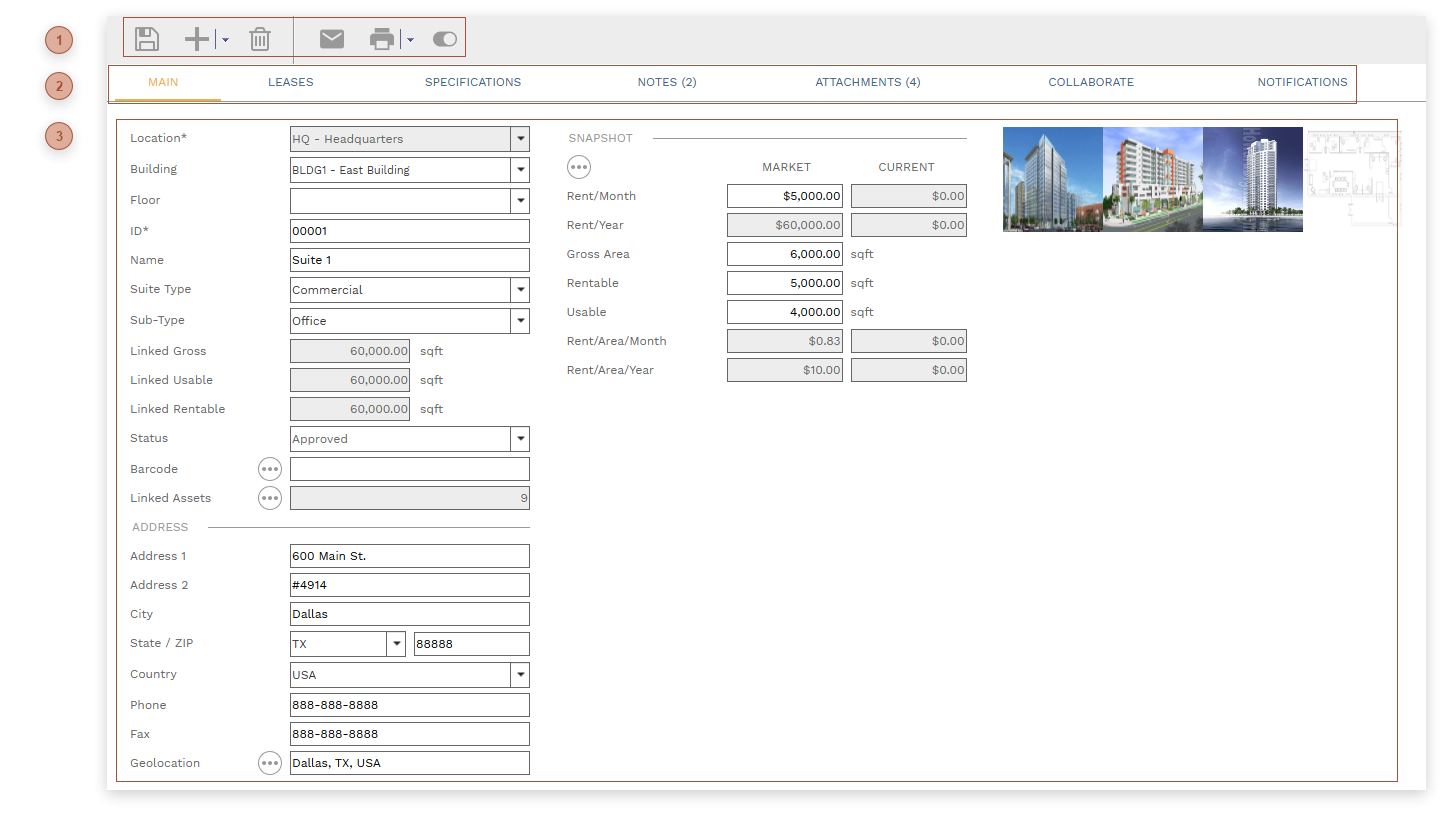Flip the toggle switch in toolbar

[445, 39]
